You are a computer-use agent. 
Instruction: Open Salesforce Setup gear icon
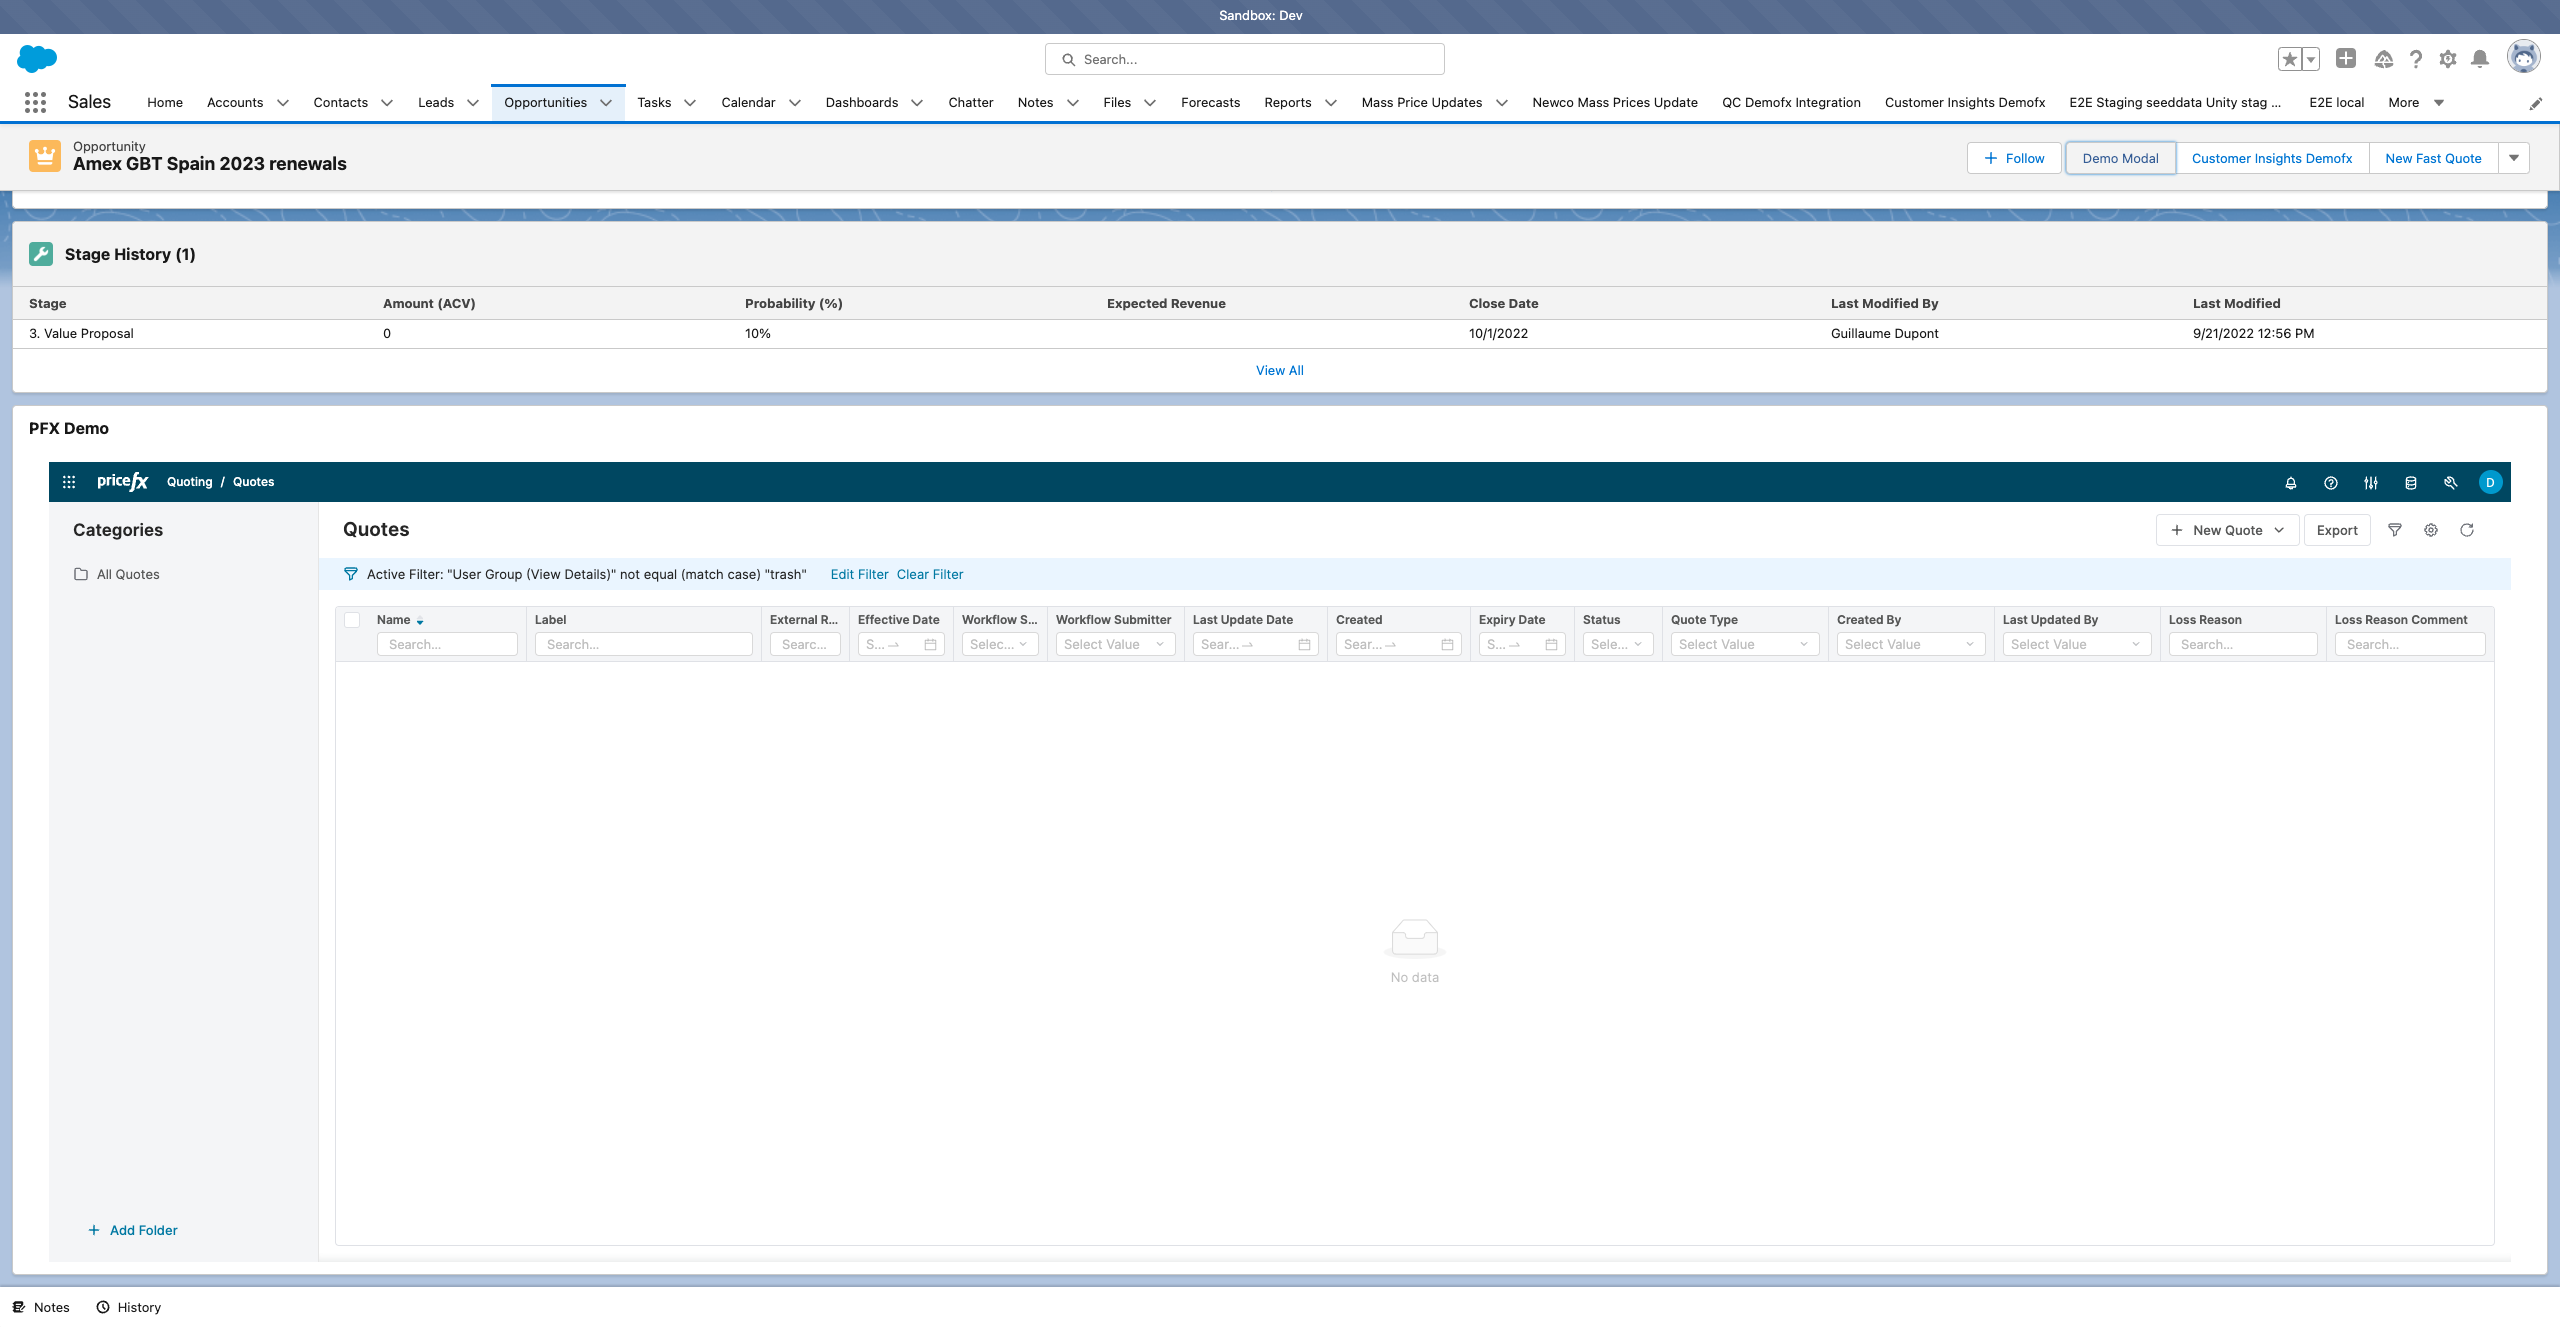(2447, 58)
